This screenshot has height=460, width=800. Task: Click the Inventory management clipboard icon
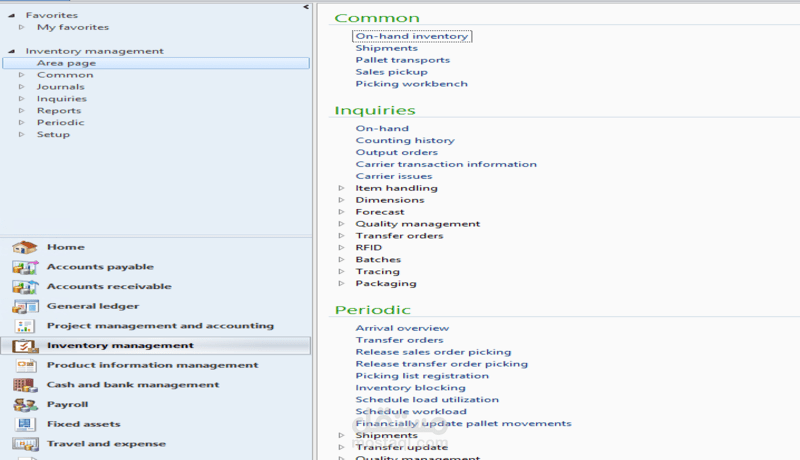(x=25, y=346)
